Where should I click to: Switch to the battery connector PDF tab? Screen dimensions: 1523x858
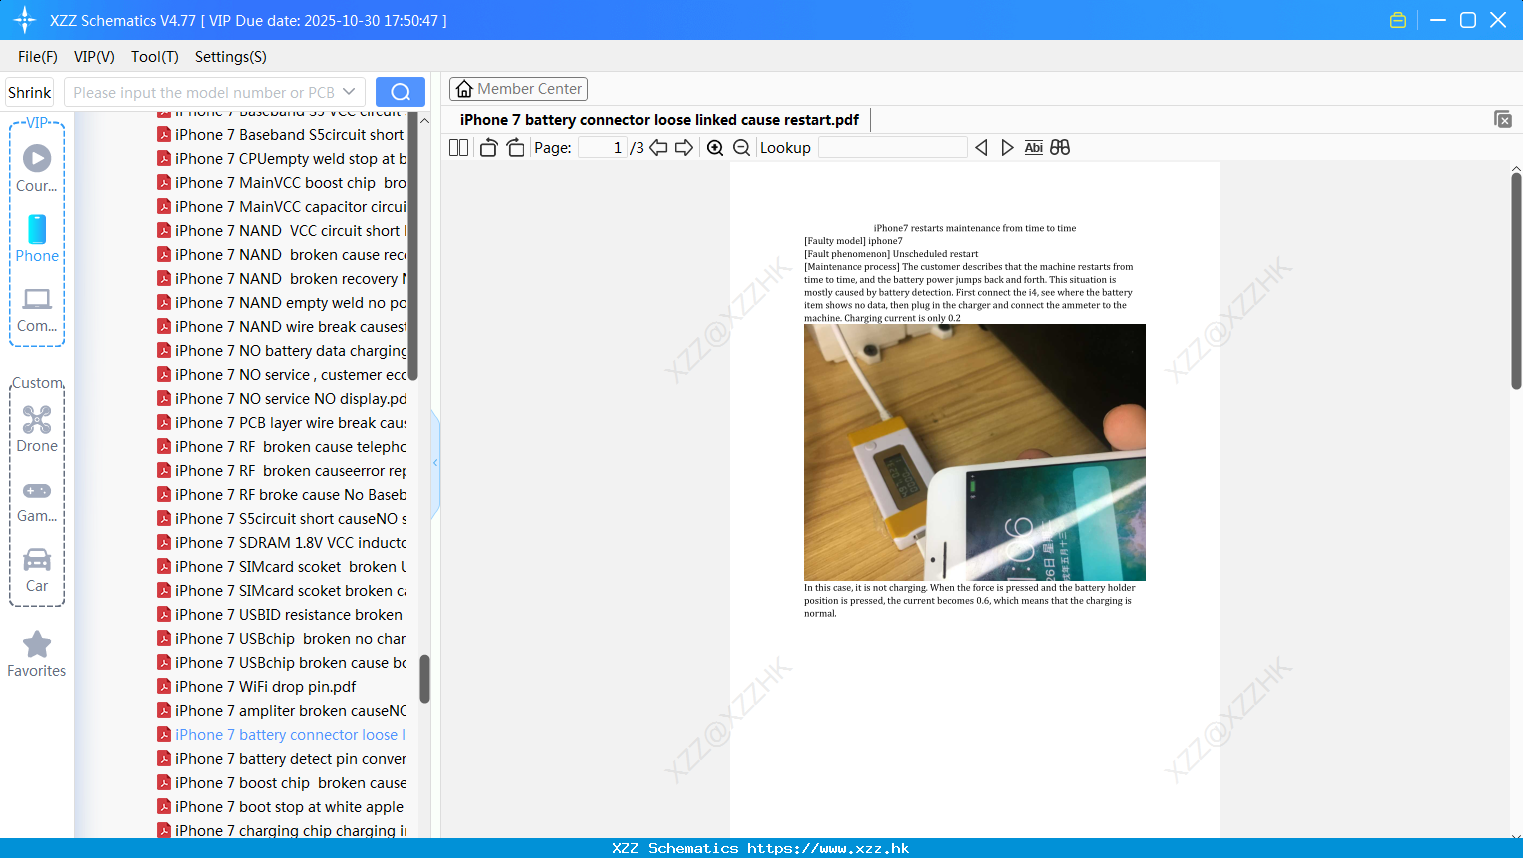pyautogui.click(x=660, y=120)
